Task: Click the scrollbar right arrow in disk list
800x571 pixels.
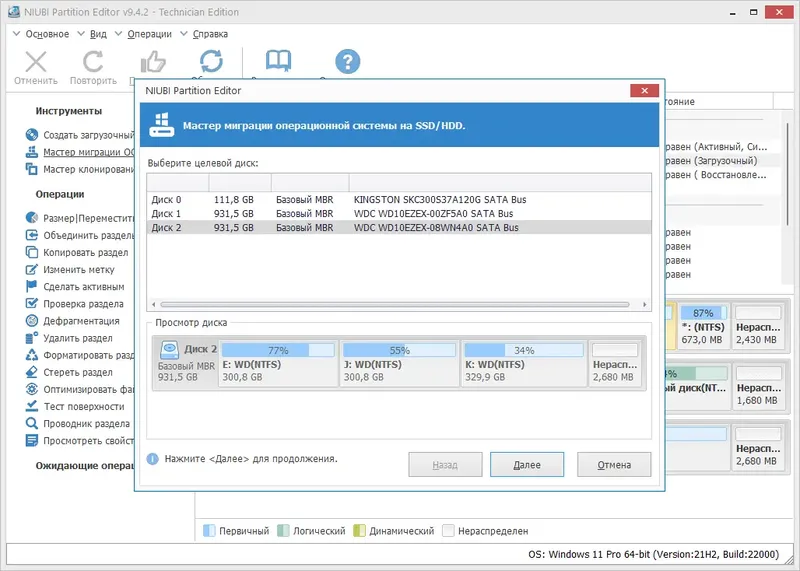Action: click(x=645, y=305)
